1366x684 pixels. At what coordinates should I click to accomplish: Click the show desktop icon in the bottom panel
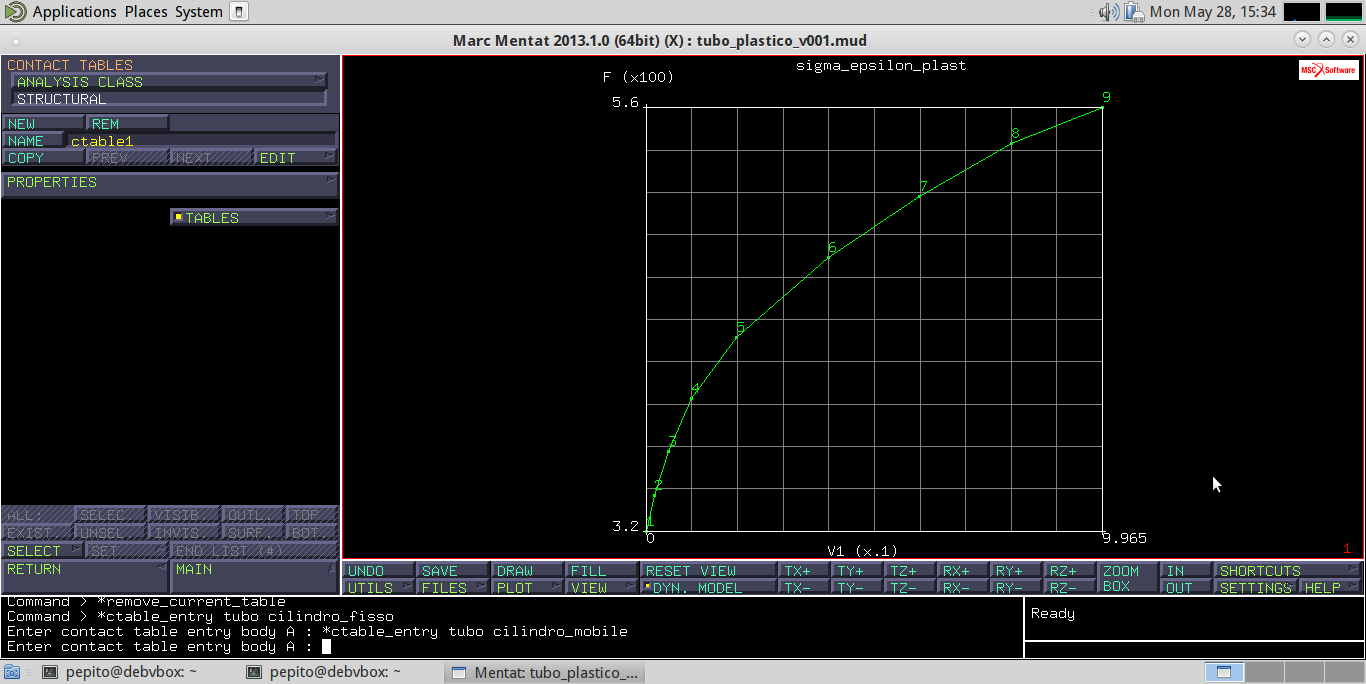[12, 673]
